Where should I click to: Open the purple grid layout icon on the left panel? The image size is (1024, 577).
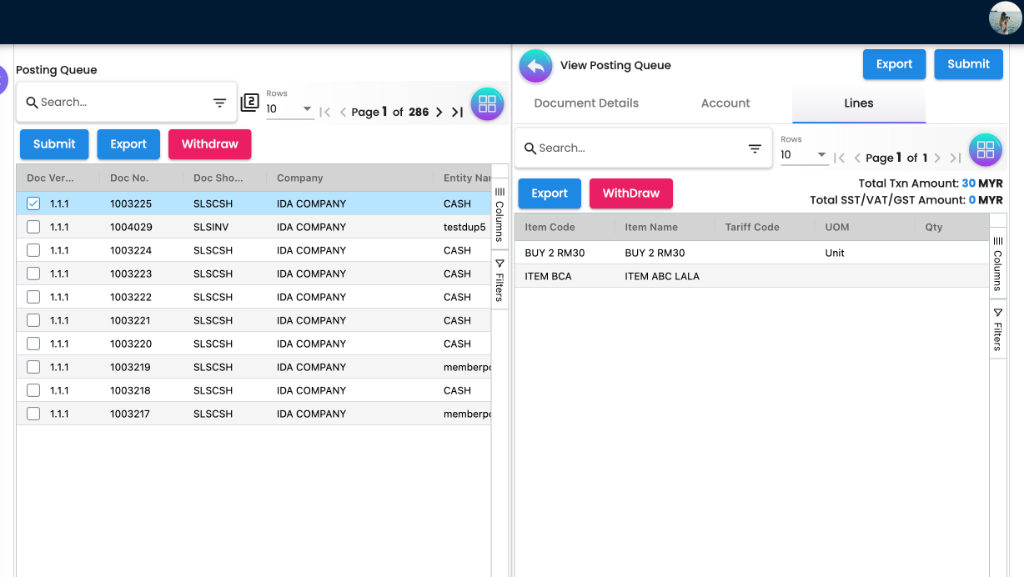[x=487, y=104]
